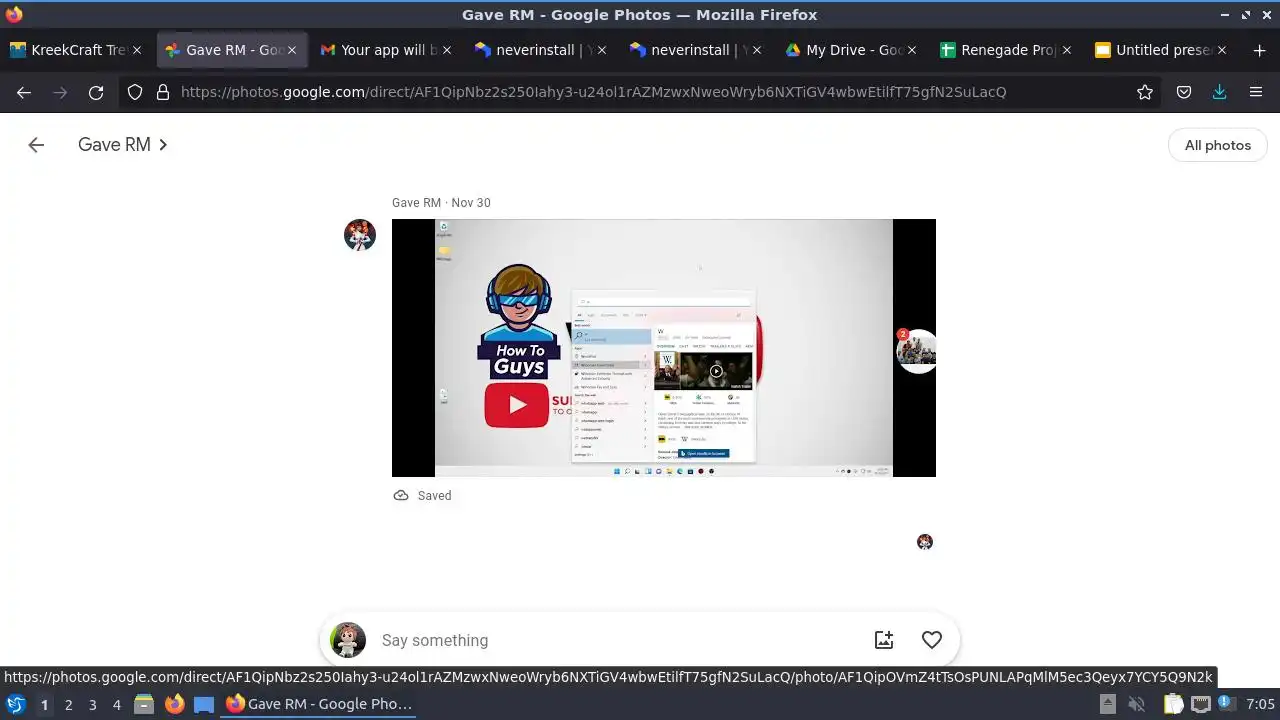This screenshot has height=720, width=1280.
Task: Open the clipboard tray icon
Action: point(1172,704)
